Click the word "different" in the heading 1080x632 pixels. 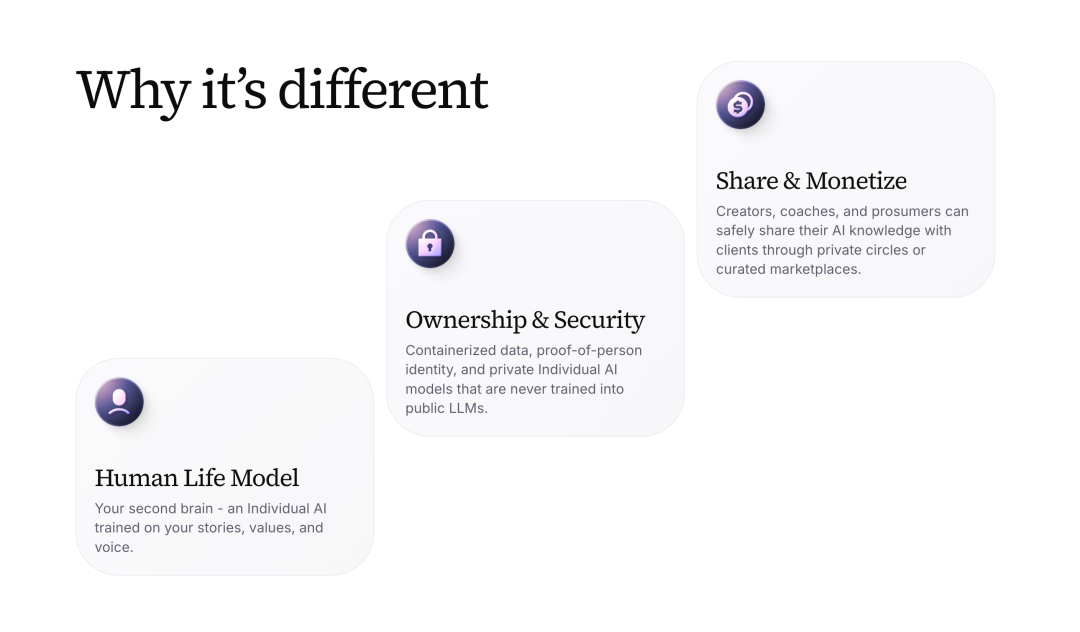383,89
